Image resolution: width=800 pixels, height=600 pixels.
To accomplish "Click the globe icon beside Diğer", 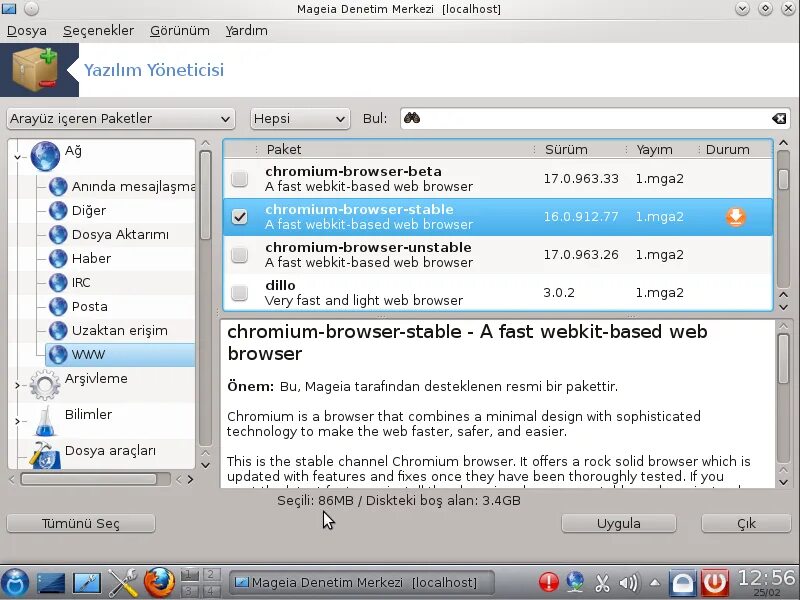I will click(x=58, y=211).
